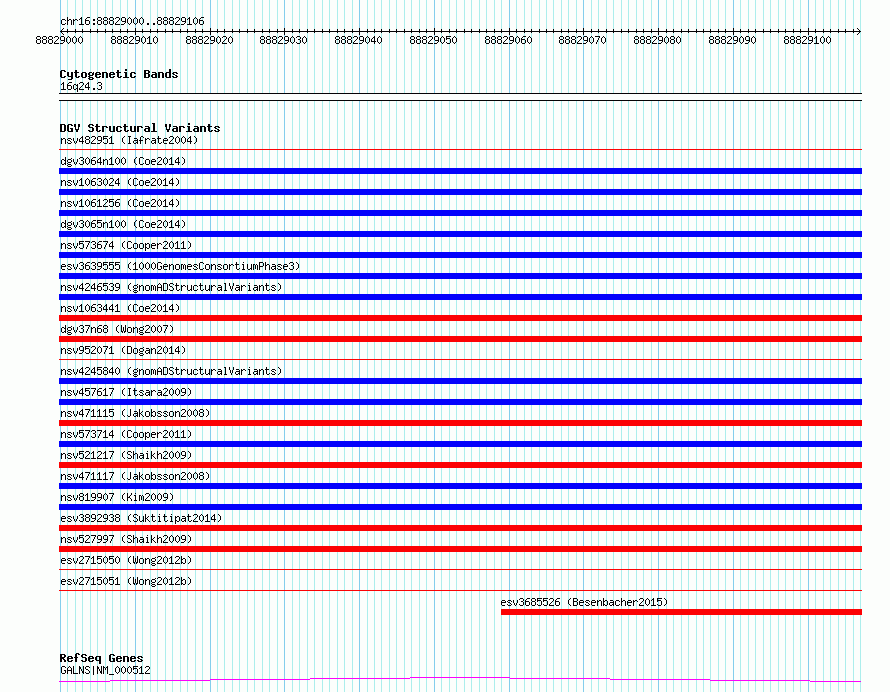Open variant nsv952071 (Dogan2014)
The width and height of the screenshot is (890, 692).
(123, 350)
